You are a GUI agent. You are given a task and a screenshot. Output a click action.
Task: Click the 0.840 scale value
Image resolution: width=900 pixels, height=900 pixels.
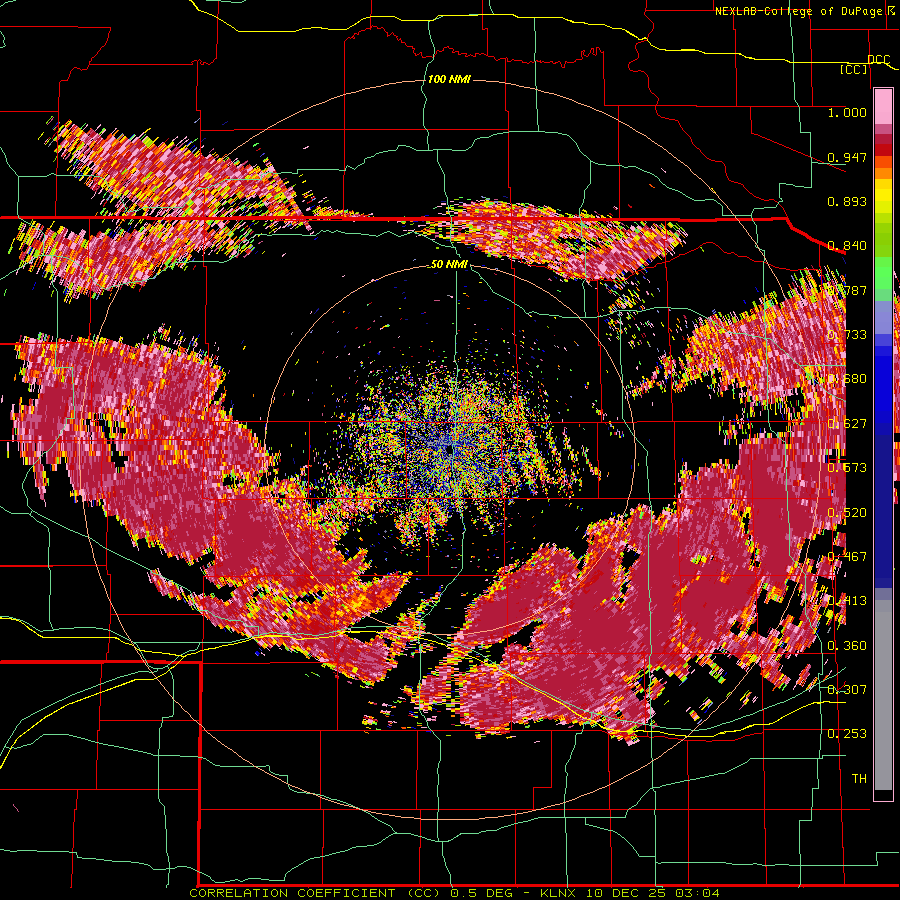tap(847, 246)
